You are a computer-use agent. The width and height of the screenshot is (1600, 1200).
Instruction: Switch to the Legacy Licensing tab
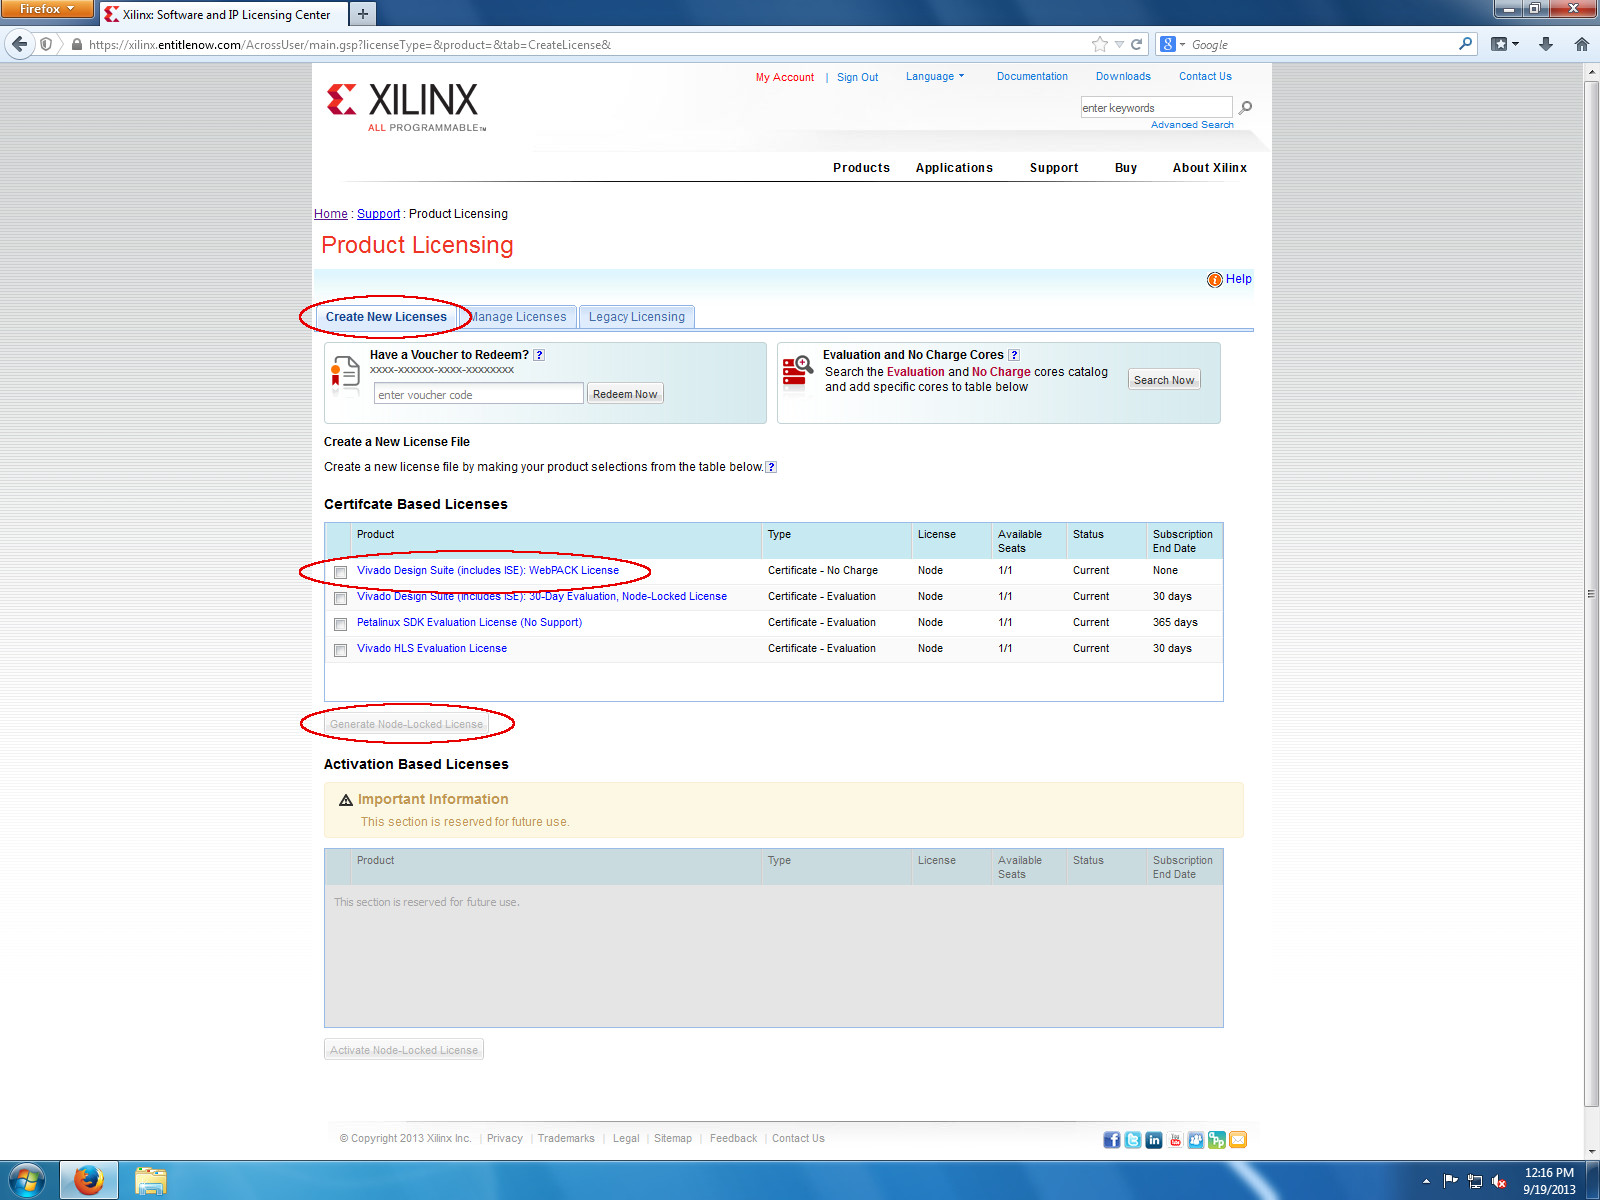click(636, 317)
